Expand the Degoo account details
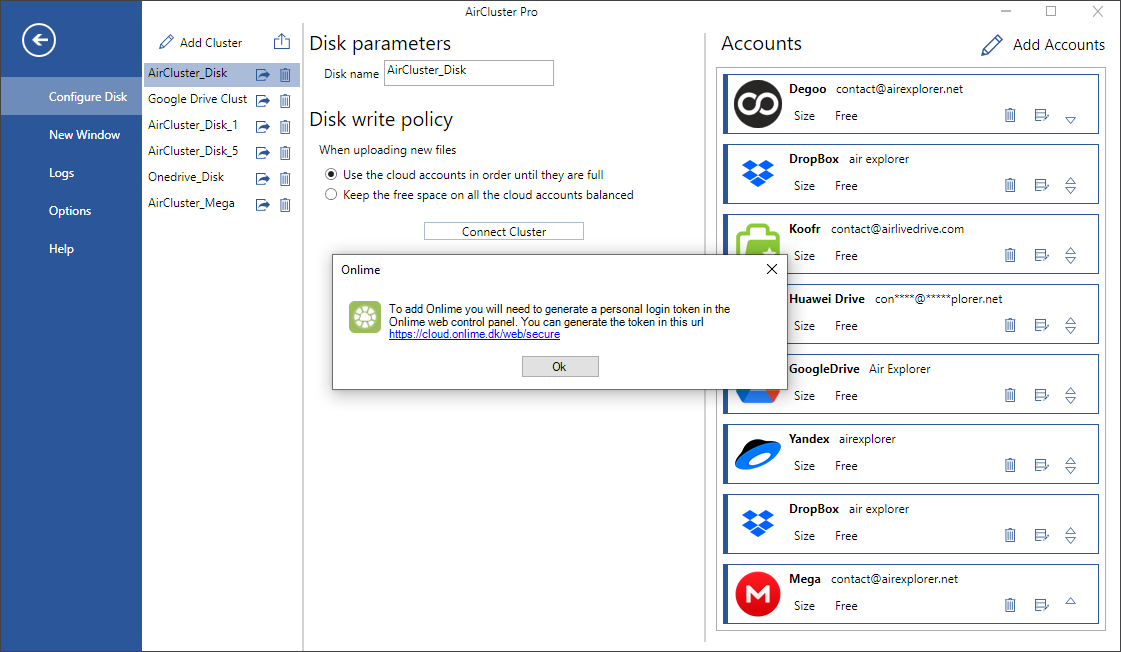The image size is (1121, 652). click(1070, 119)
